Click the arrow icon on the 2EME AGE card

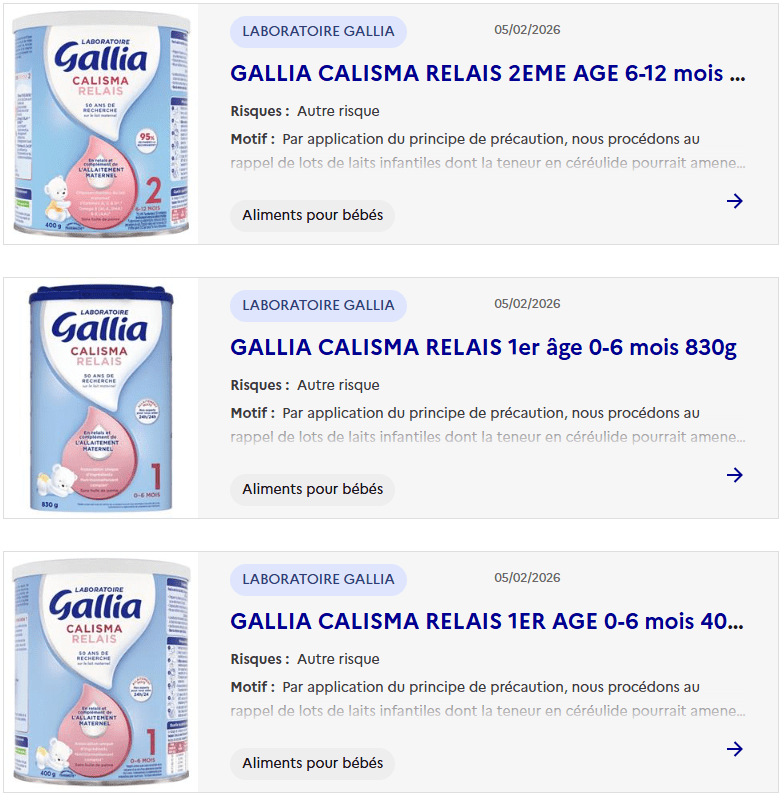pyautogui.click(x=734, y=201)
